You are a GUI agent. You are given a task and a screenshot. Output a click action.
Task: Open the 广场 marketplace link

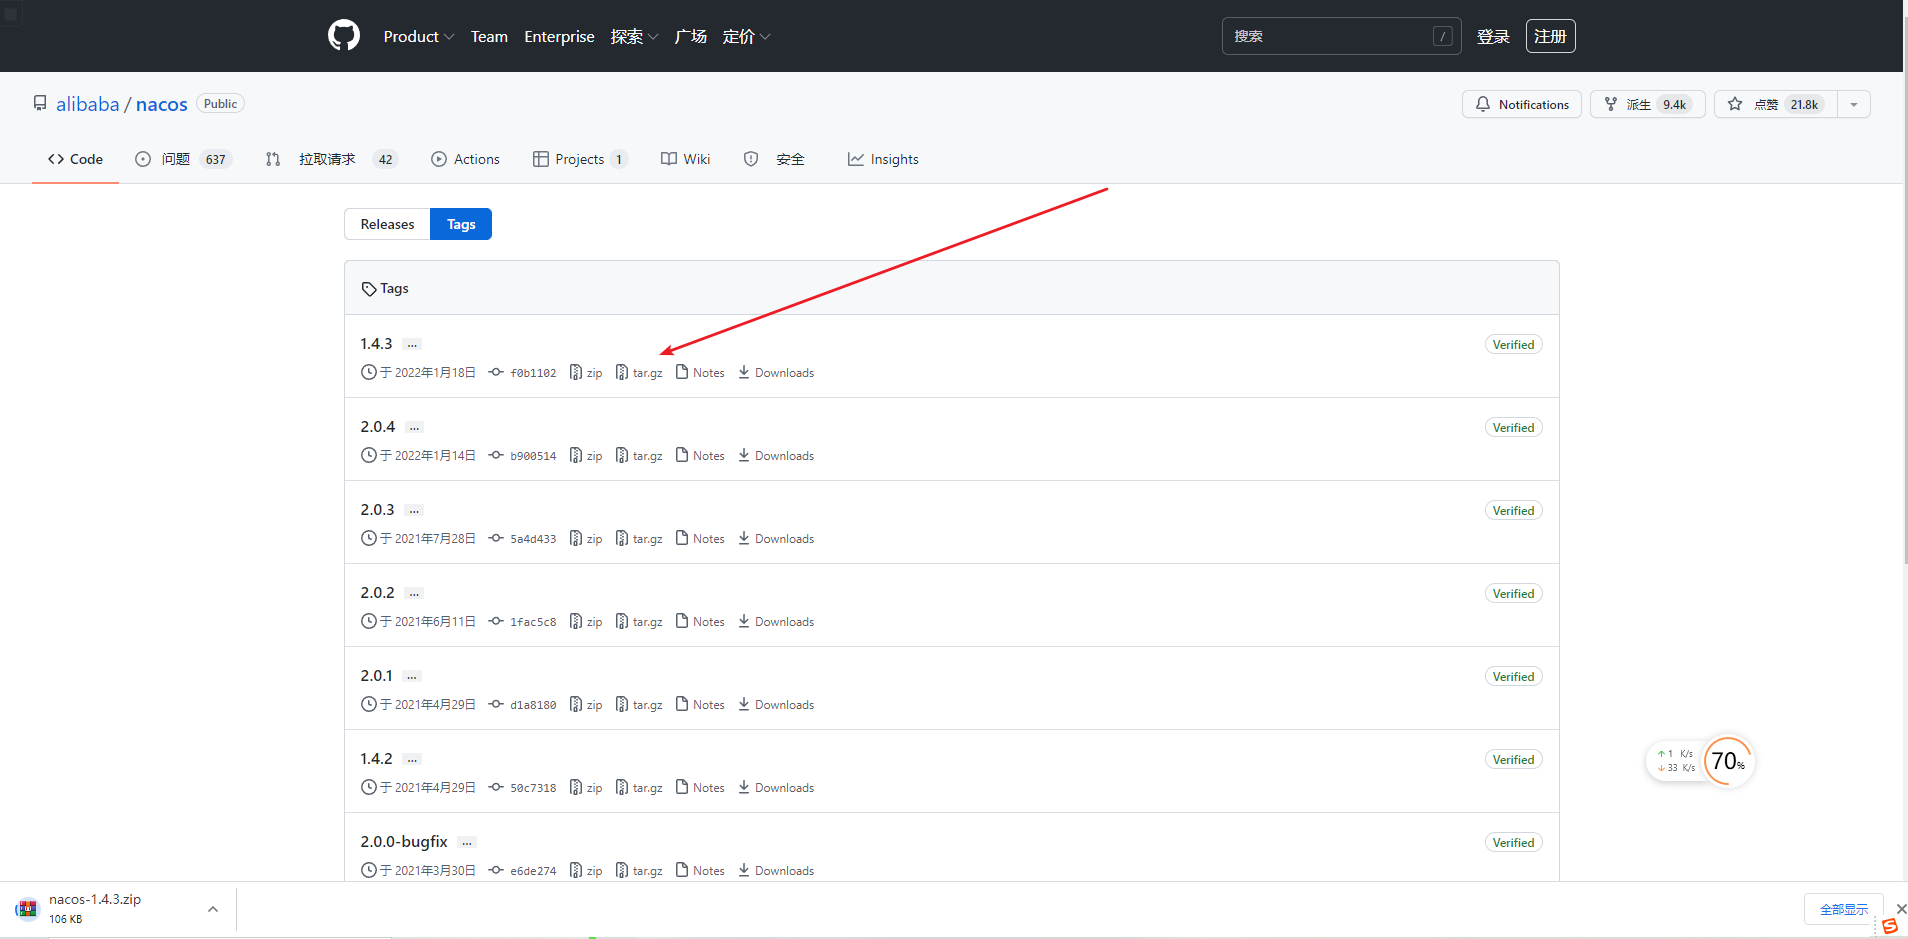tap(690, 36)
